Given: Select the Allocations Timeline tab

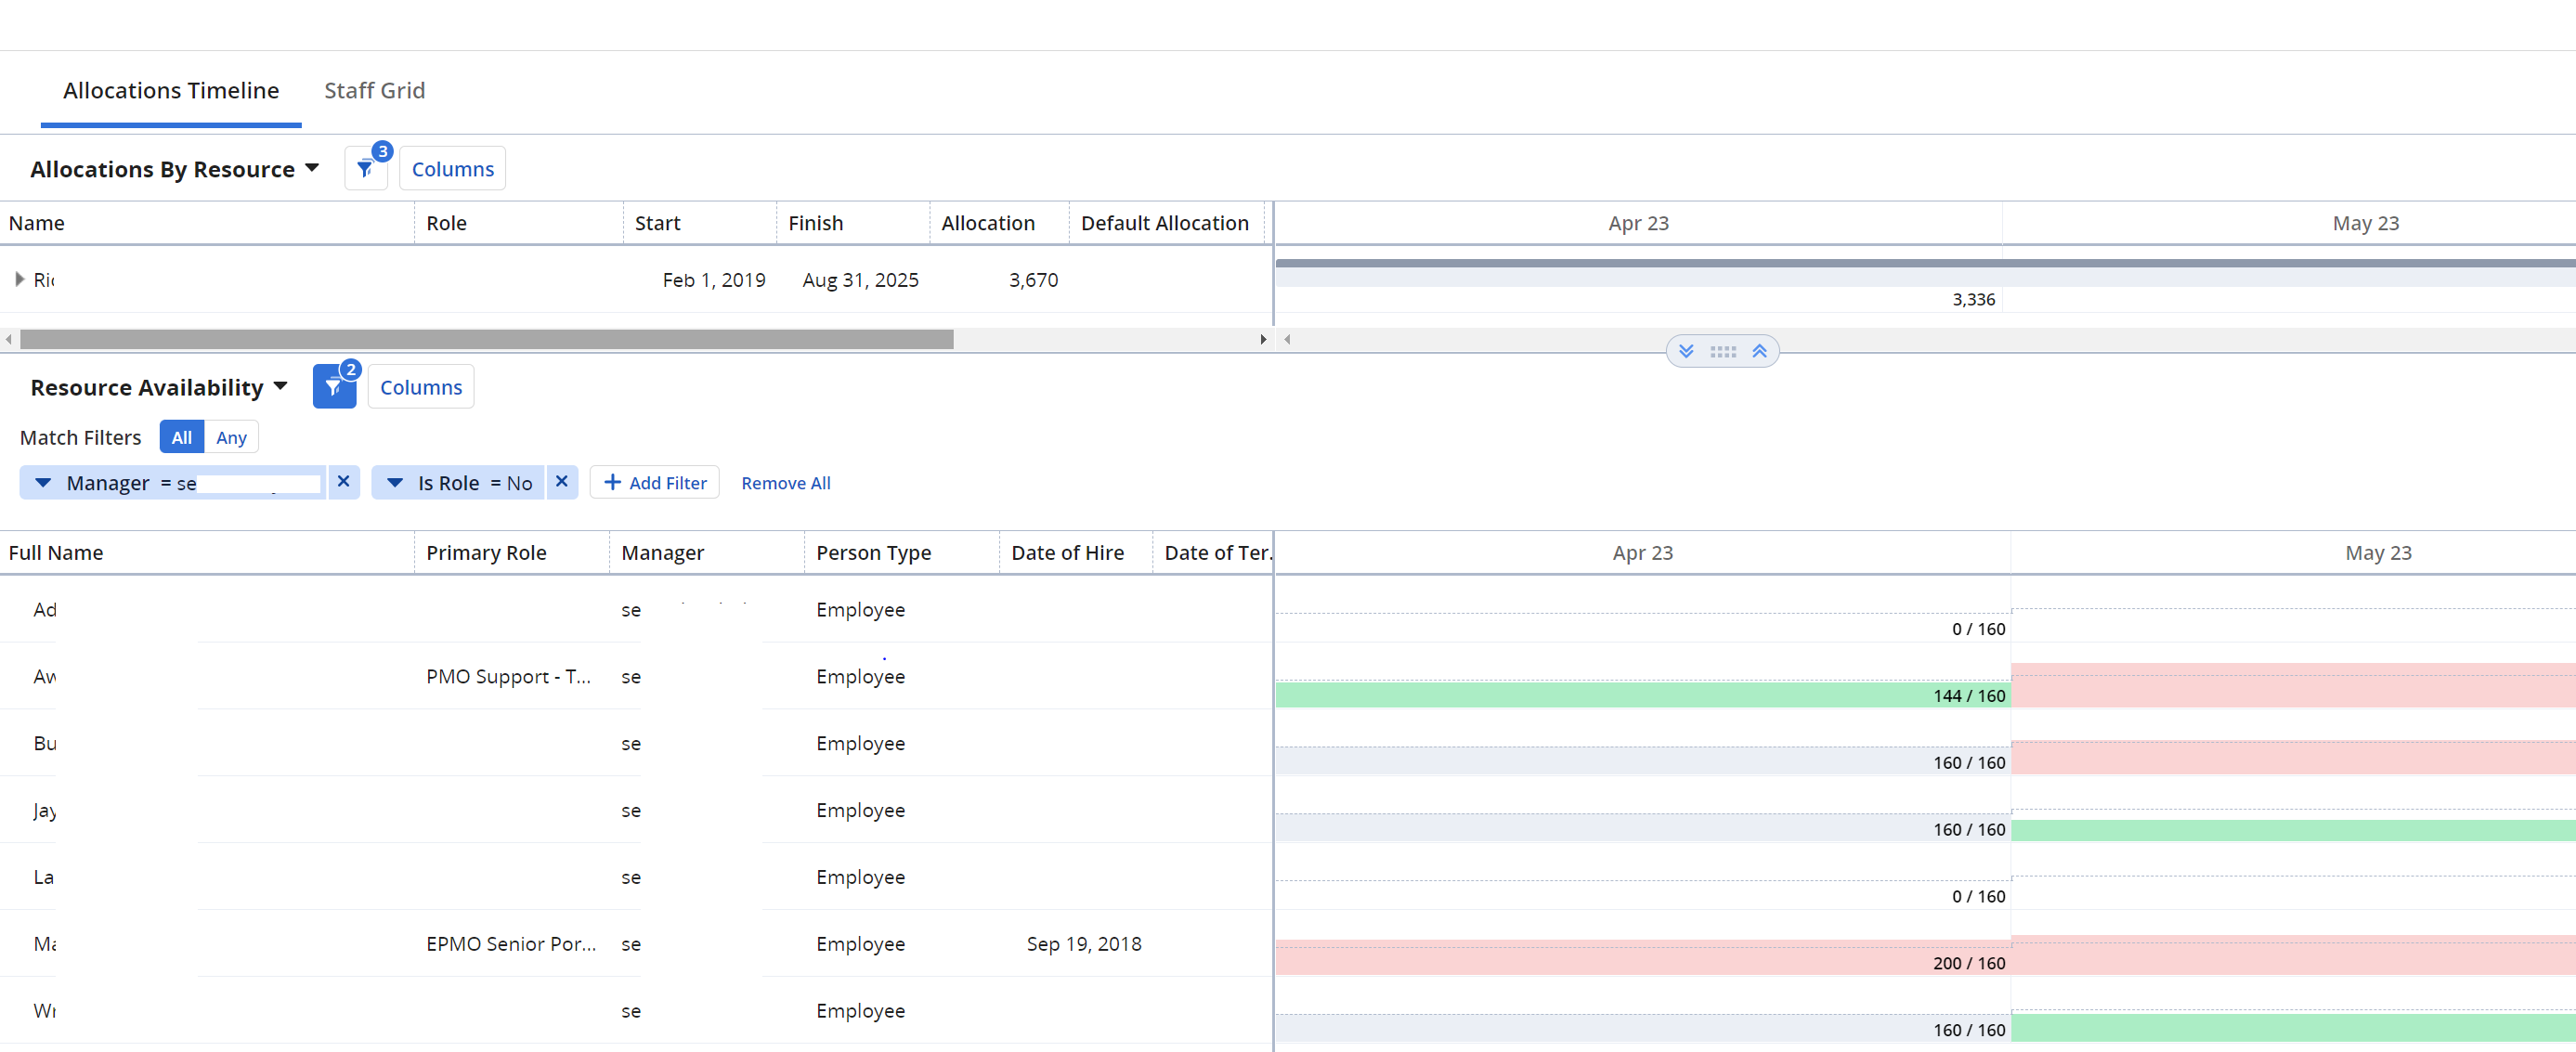Looking at the screenshot, I should (x=171, y=90).
